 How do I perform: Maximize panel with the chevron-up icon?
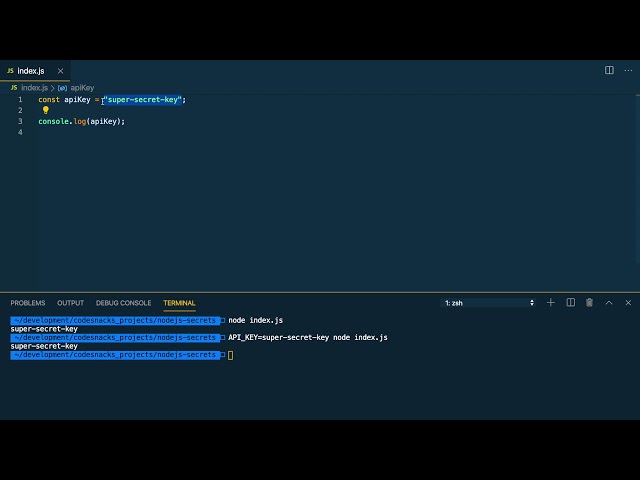point(609,303)
